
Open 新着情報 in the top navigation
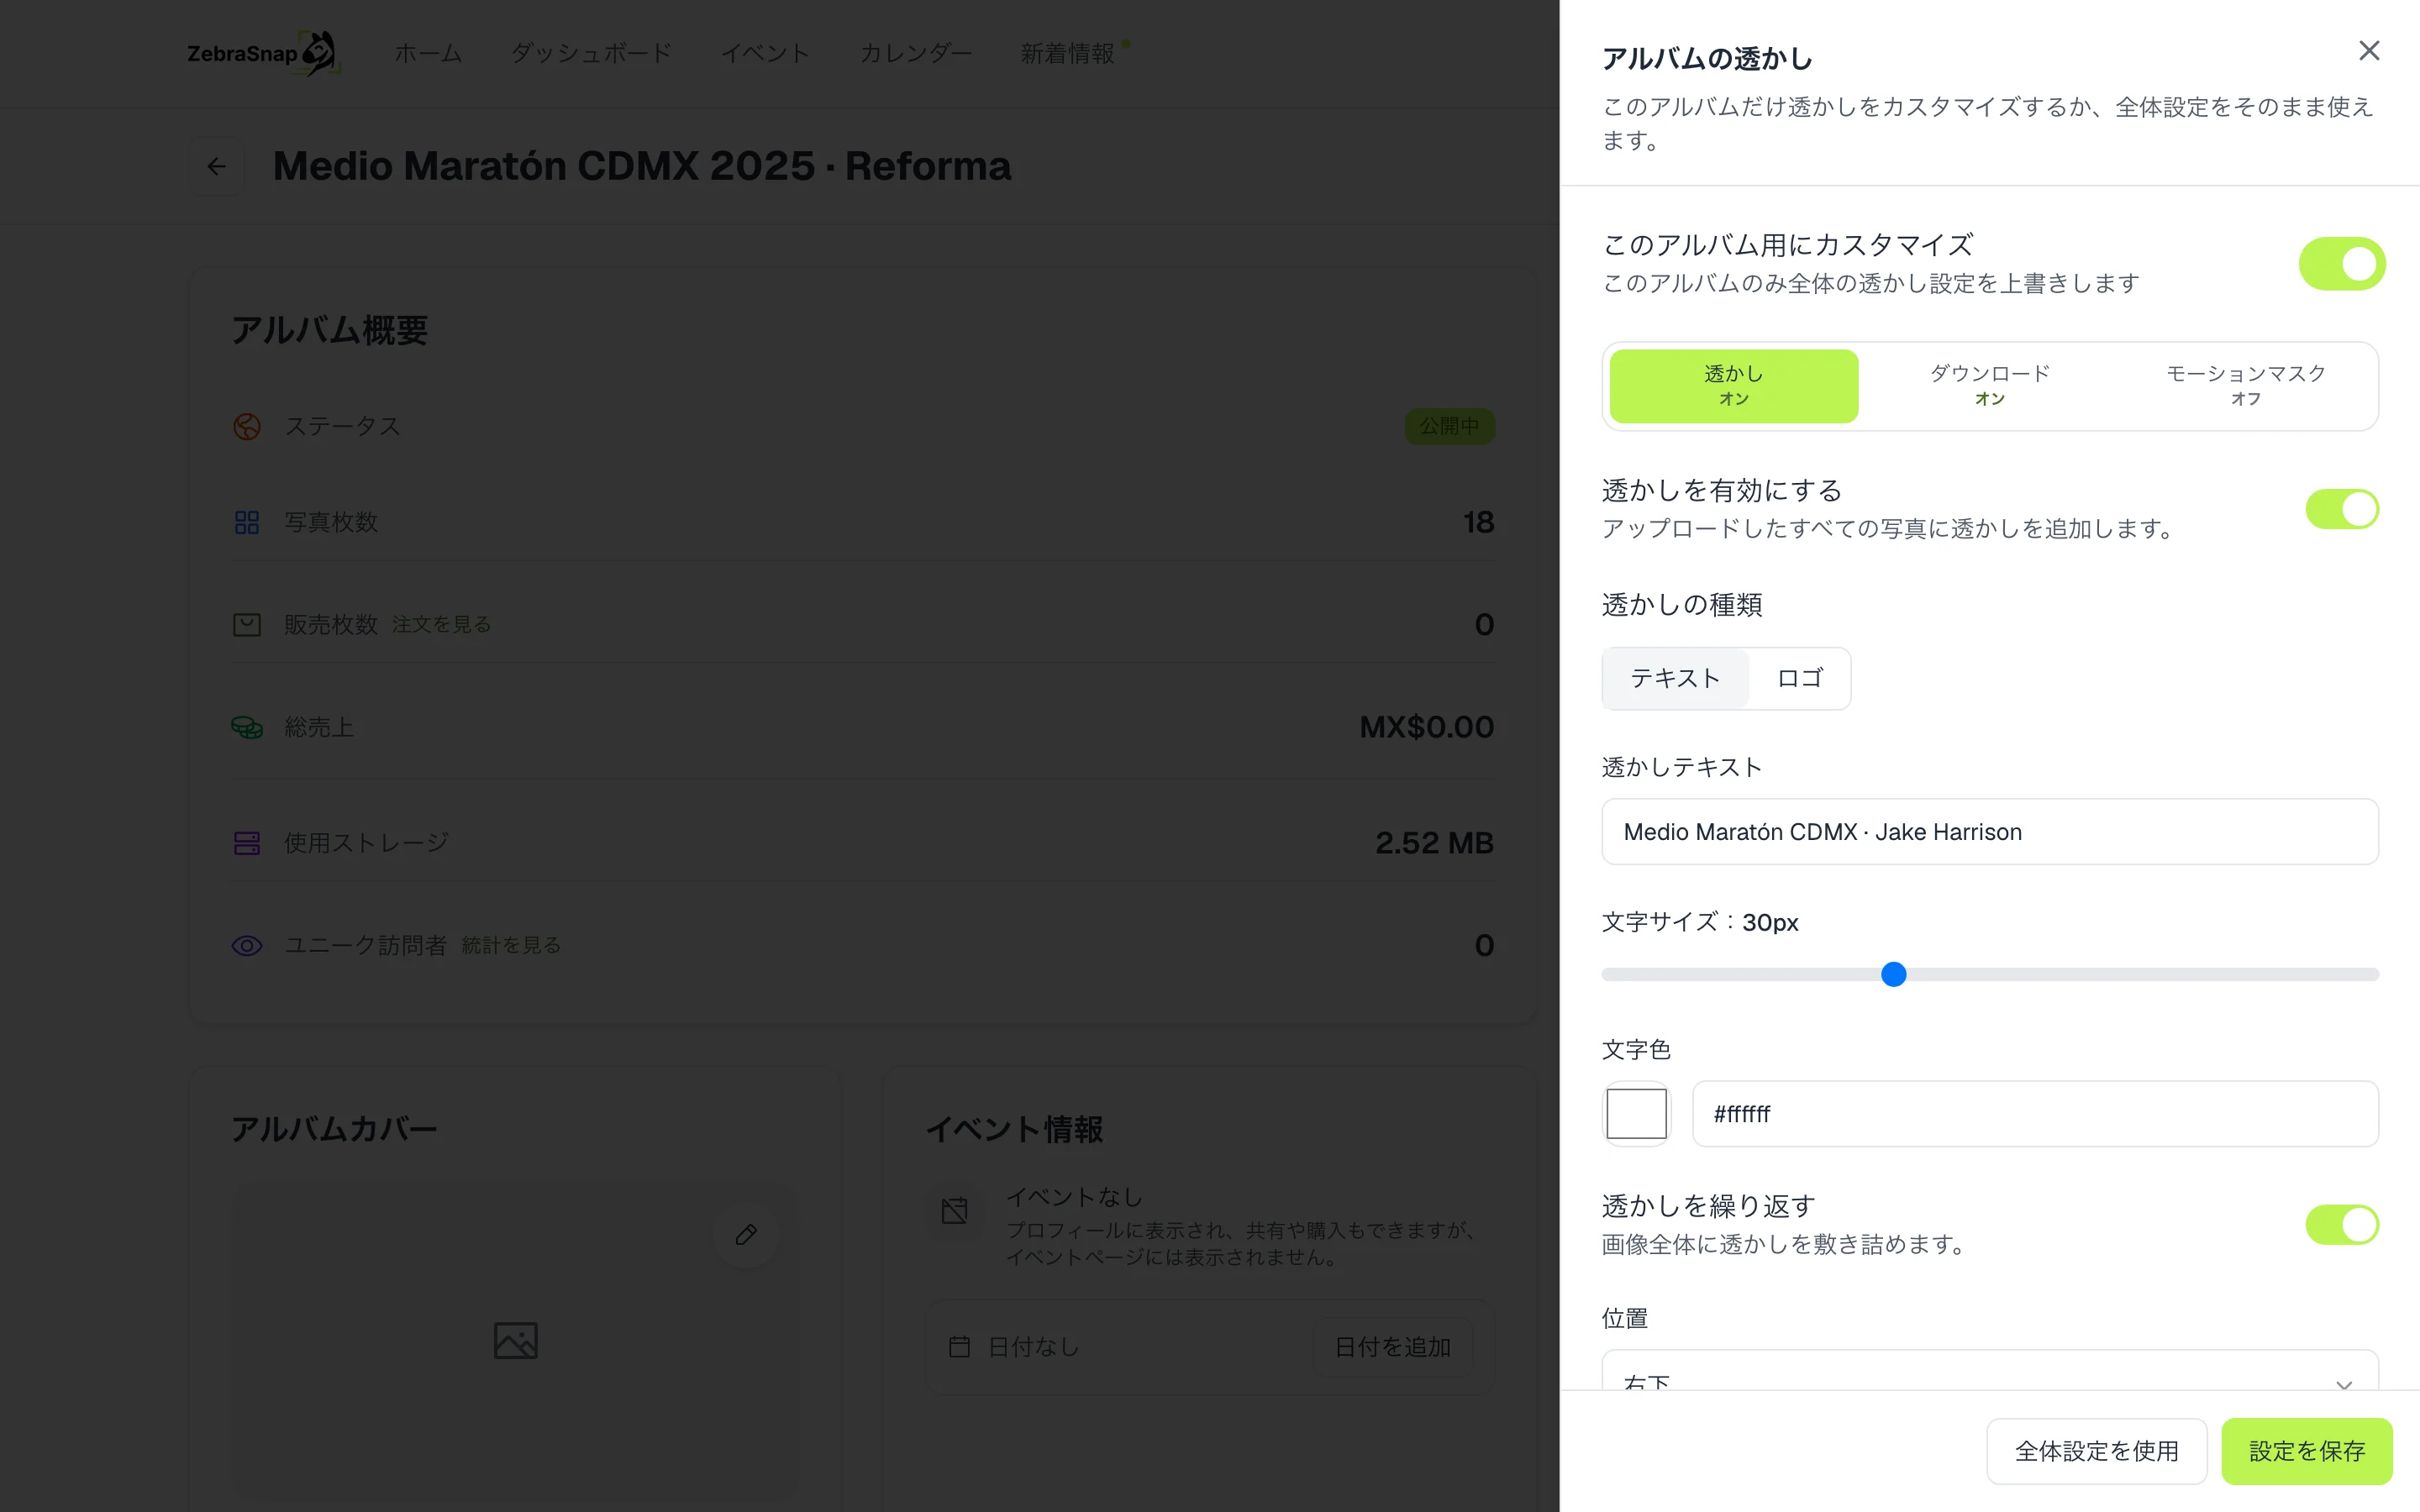point(1067,53)
